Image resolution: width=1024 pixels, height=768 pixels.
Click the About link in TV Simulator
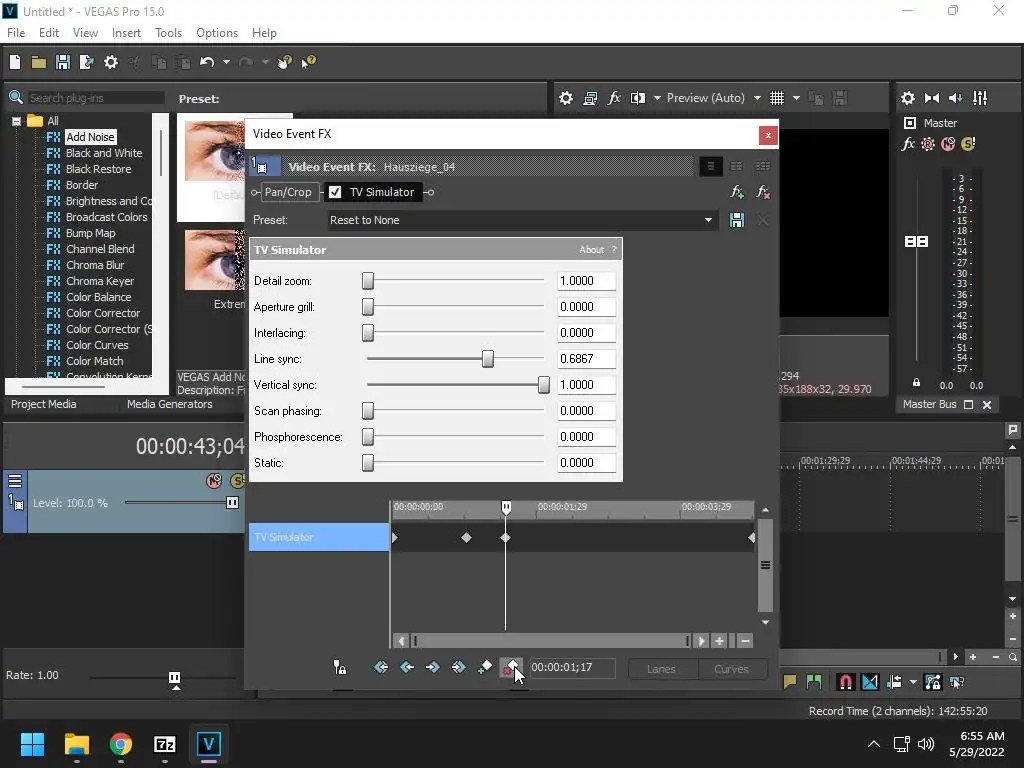tap(592, 249)
